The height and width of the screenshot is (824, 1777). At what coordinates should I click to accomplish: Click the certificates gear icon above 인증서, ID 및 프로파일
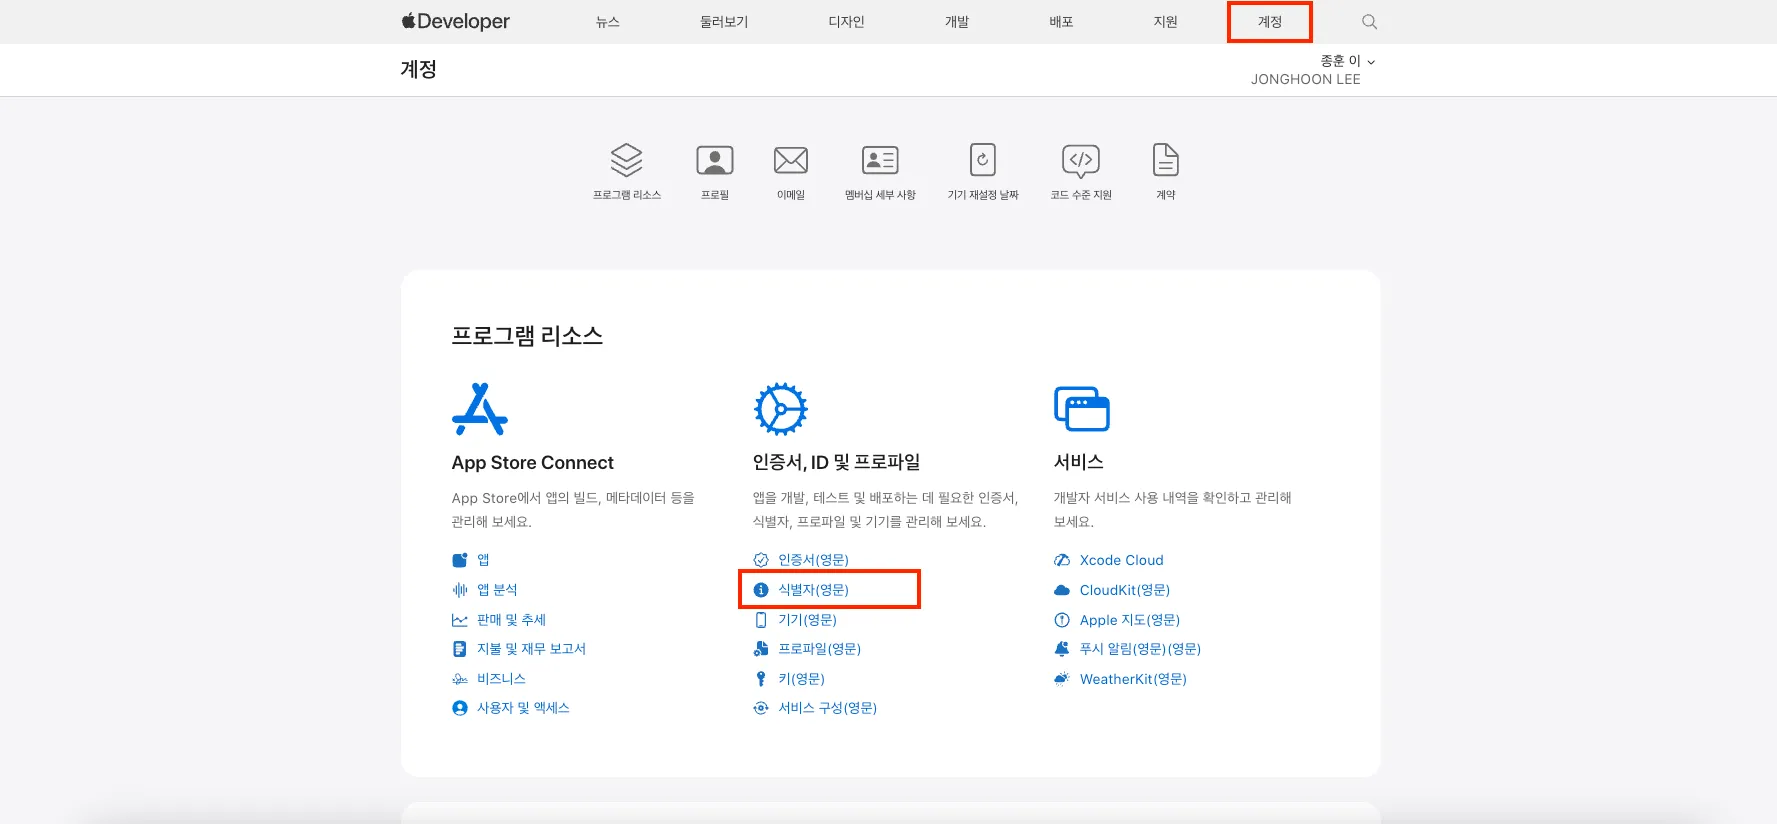(x=781, y=409)
